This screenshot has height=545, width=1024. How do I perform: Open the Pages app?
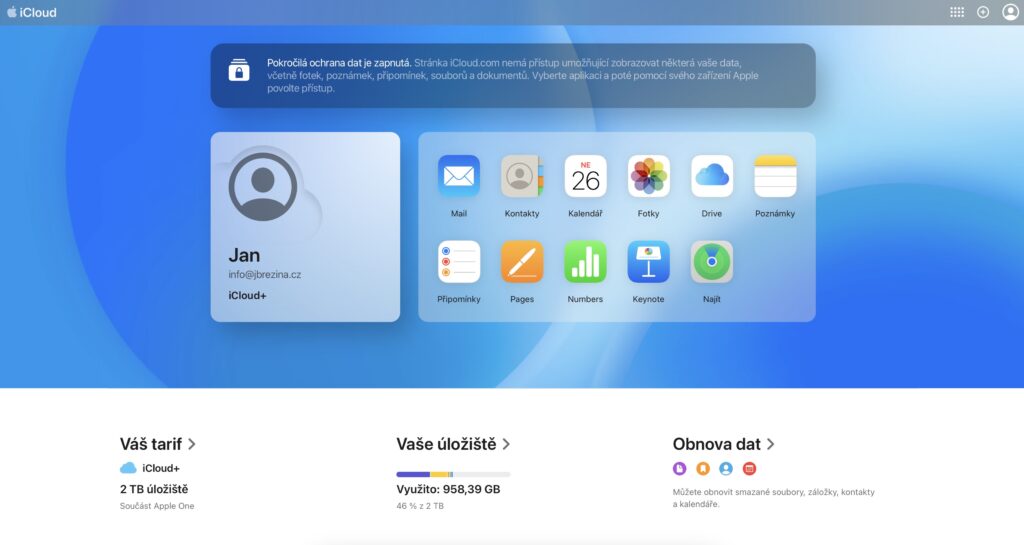[522, 262]
